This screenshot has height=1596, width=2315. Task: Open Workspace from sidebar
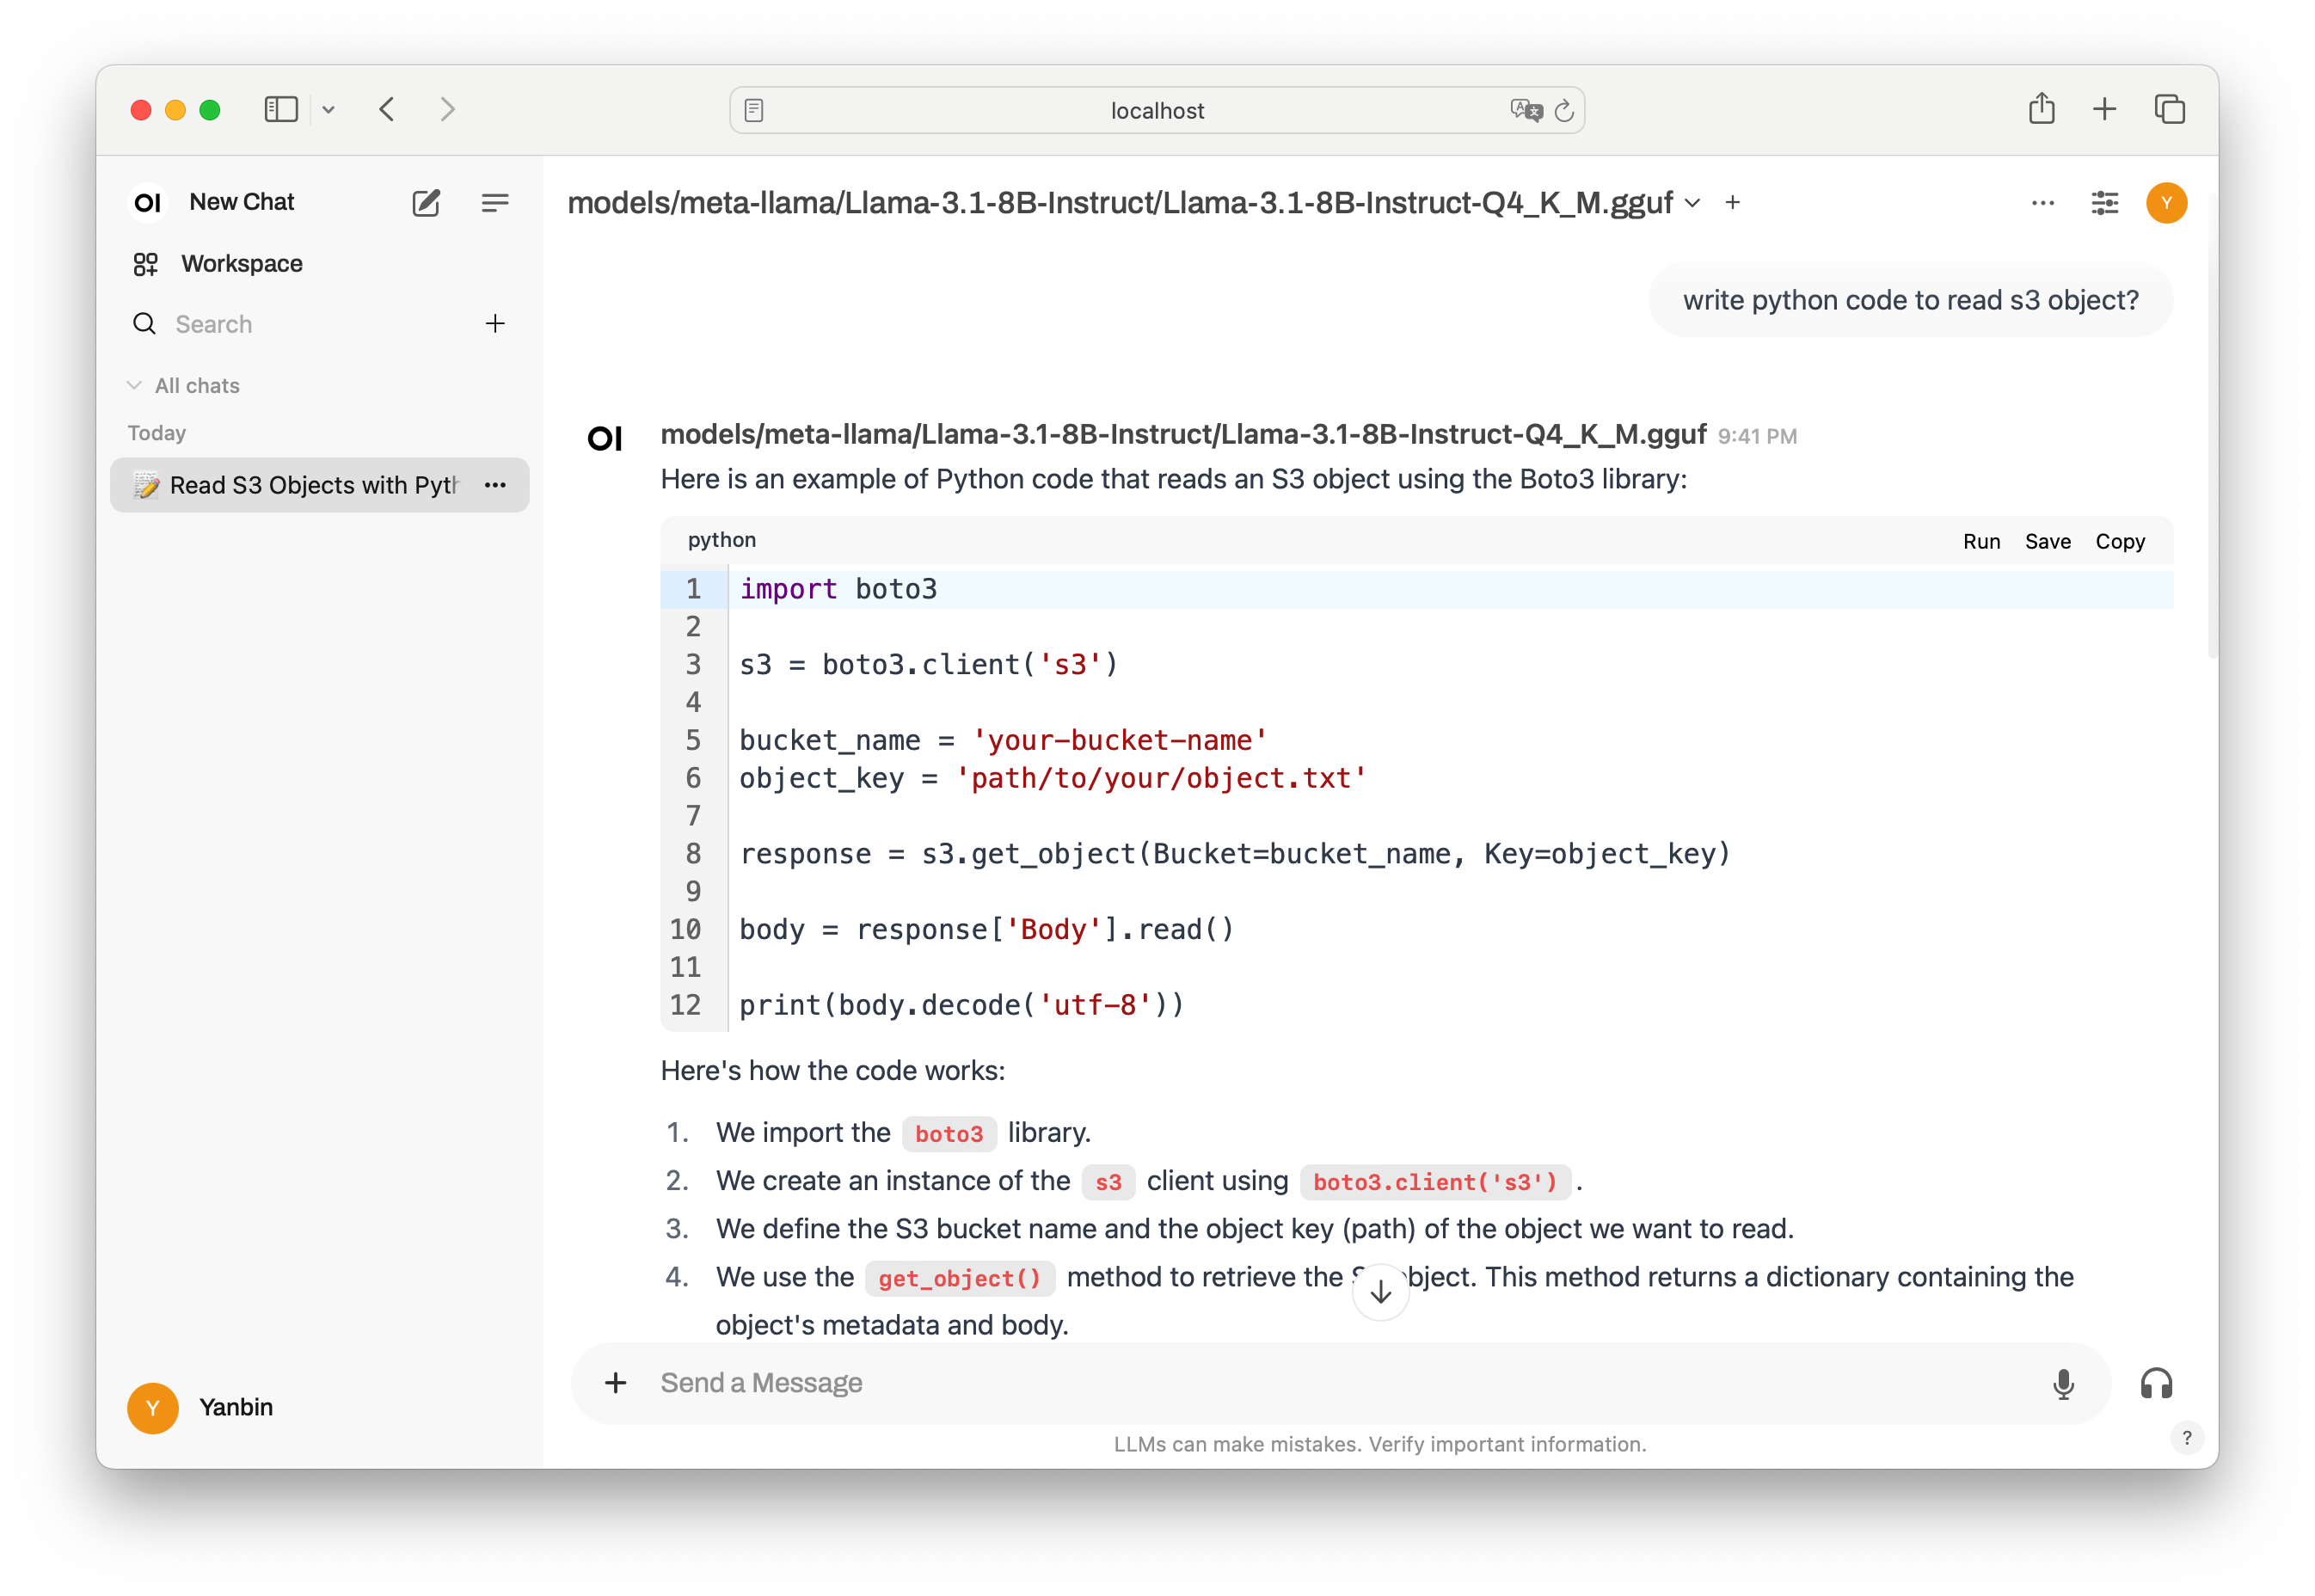pyautogui.click(x=241, y=264)
